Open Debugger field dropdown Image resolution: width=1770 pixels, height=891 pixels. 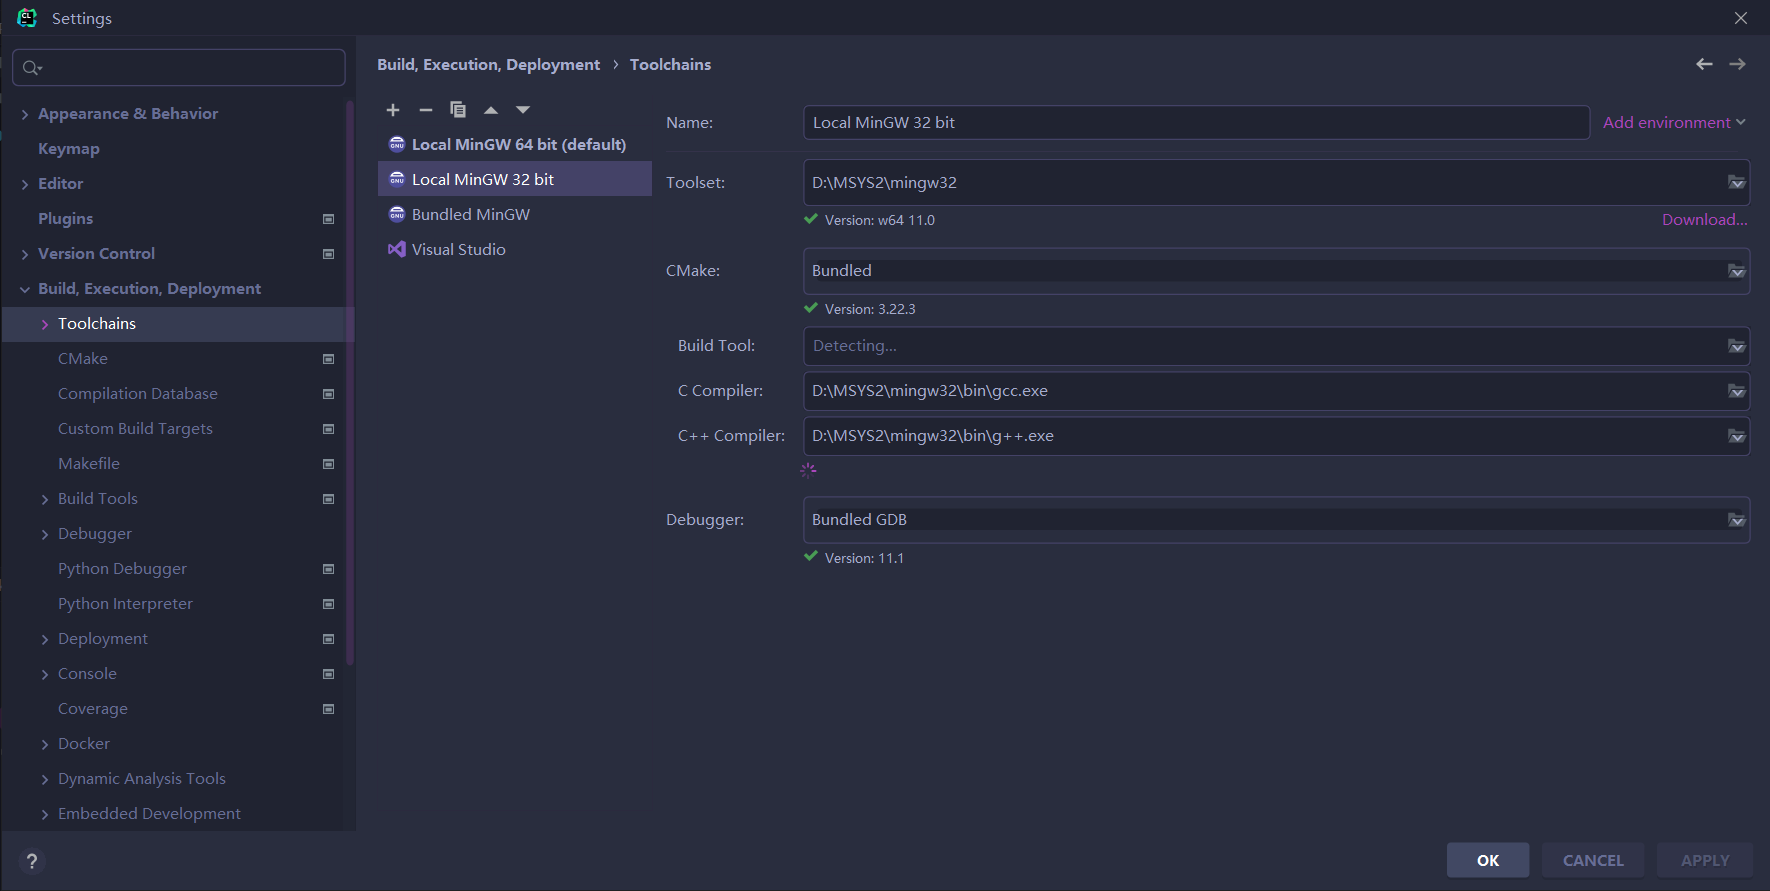pyautogui.click(x=1736, y=520)
